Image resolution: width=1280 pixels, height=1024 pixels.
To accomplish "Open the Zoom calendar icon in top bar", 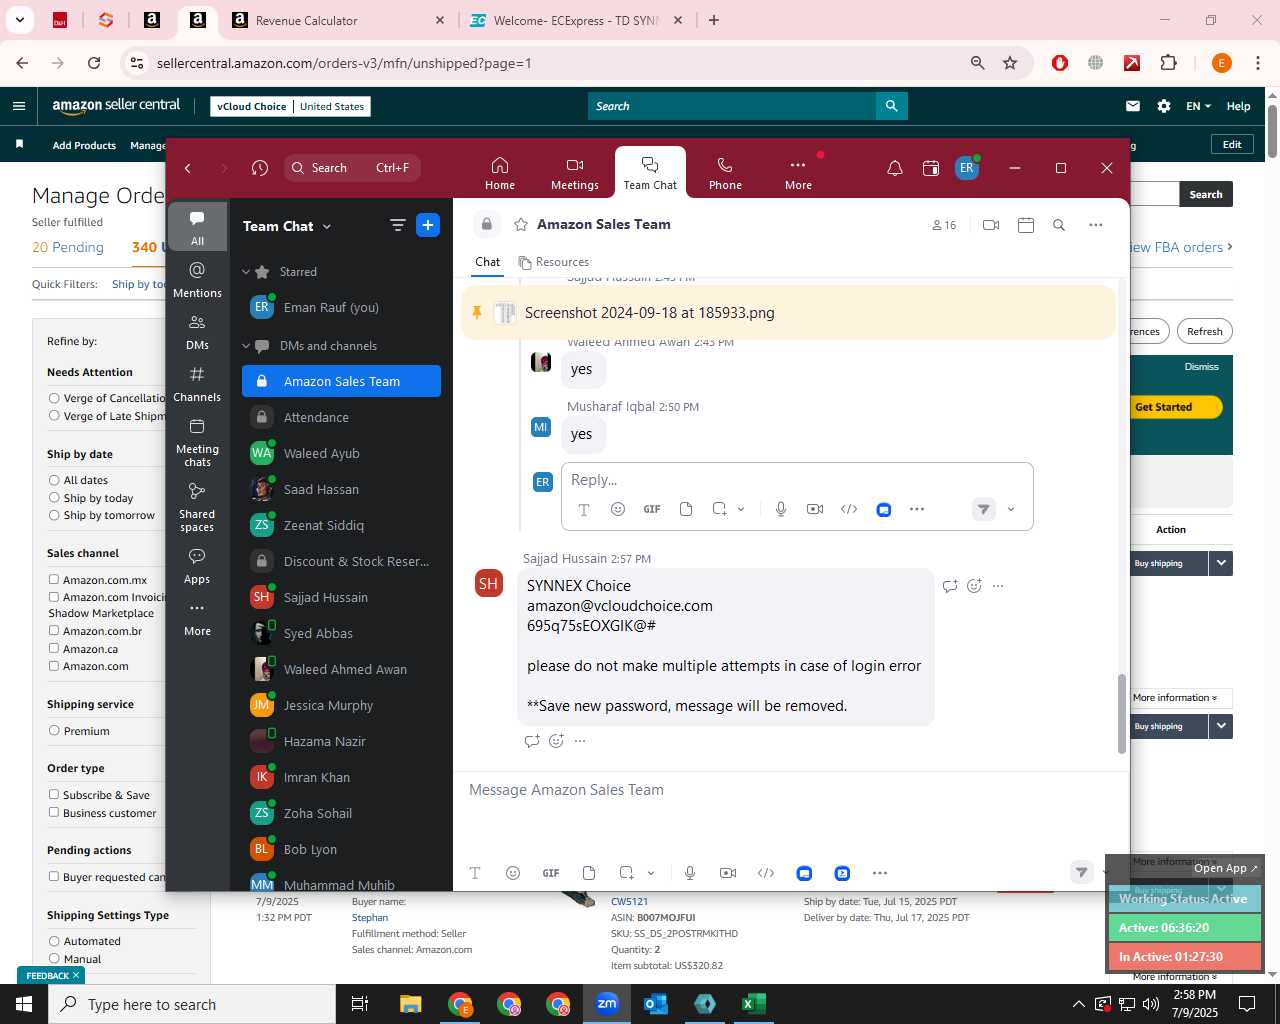I will pyautogui.click(x=931, y=168).
